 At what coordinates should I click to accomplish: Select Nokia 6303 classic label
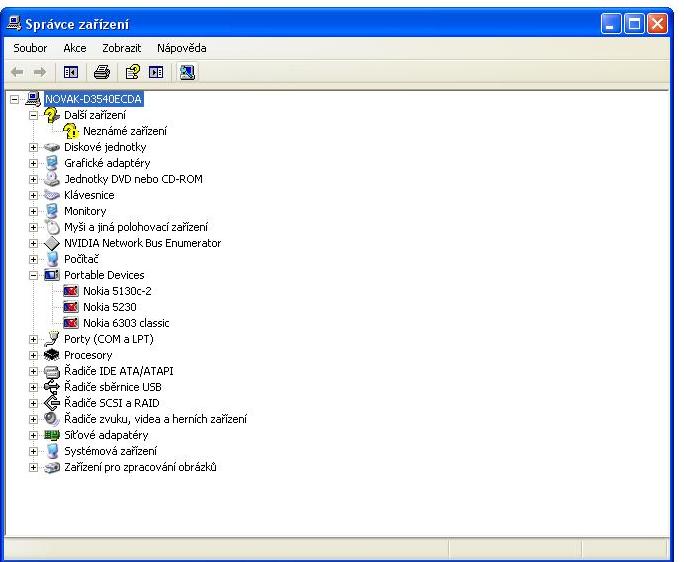click(x=126, y=323)
